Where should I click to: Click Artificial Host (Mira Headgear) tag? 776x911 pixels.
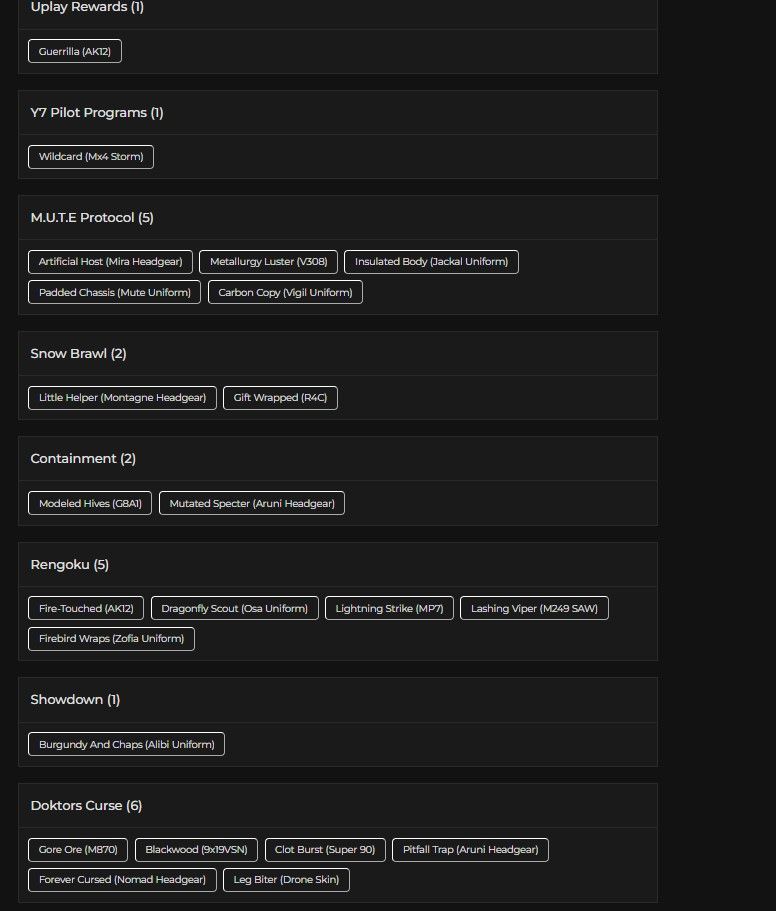click(x=110, y=262)
